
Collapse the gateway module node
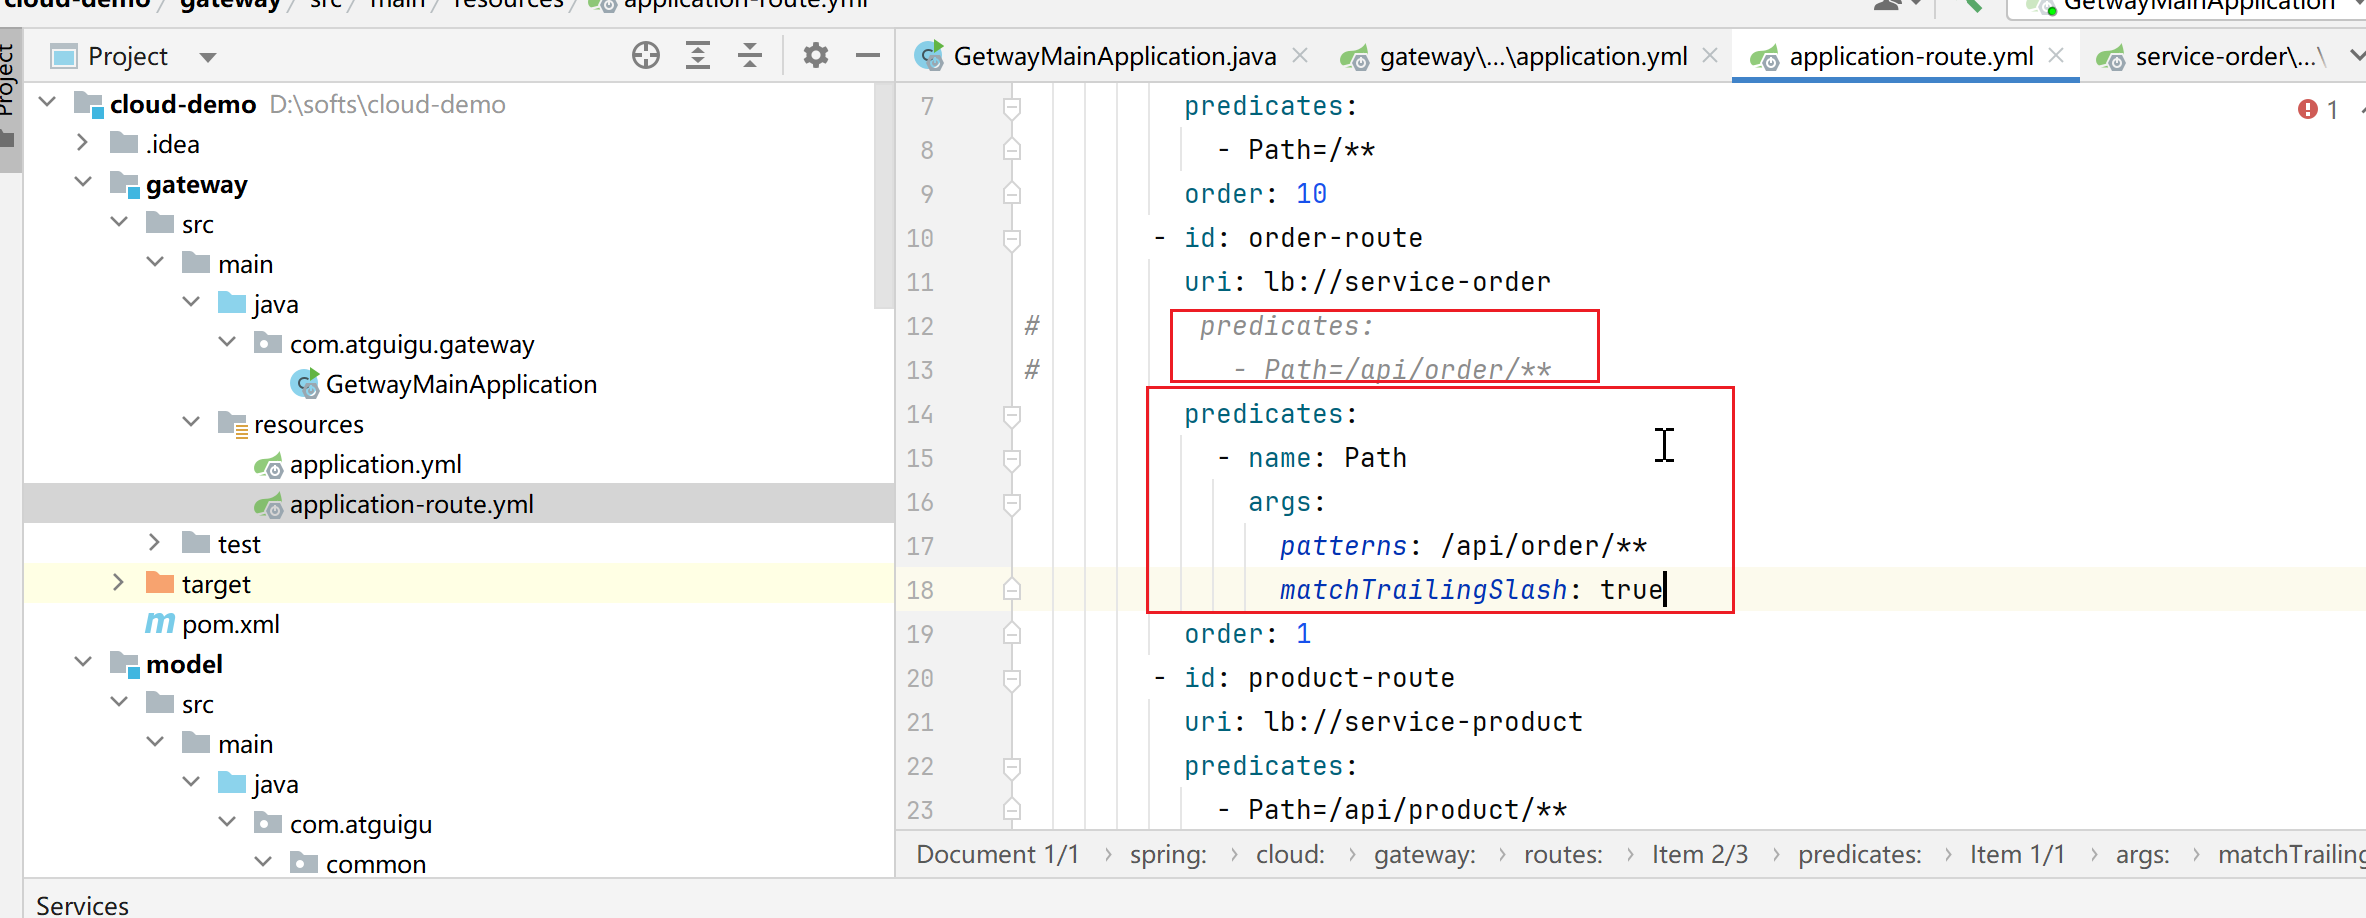click(x=83, y=183)
